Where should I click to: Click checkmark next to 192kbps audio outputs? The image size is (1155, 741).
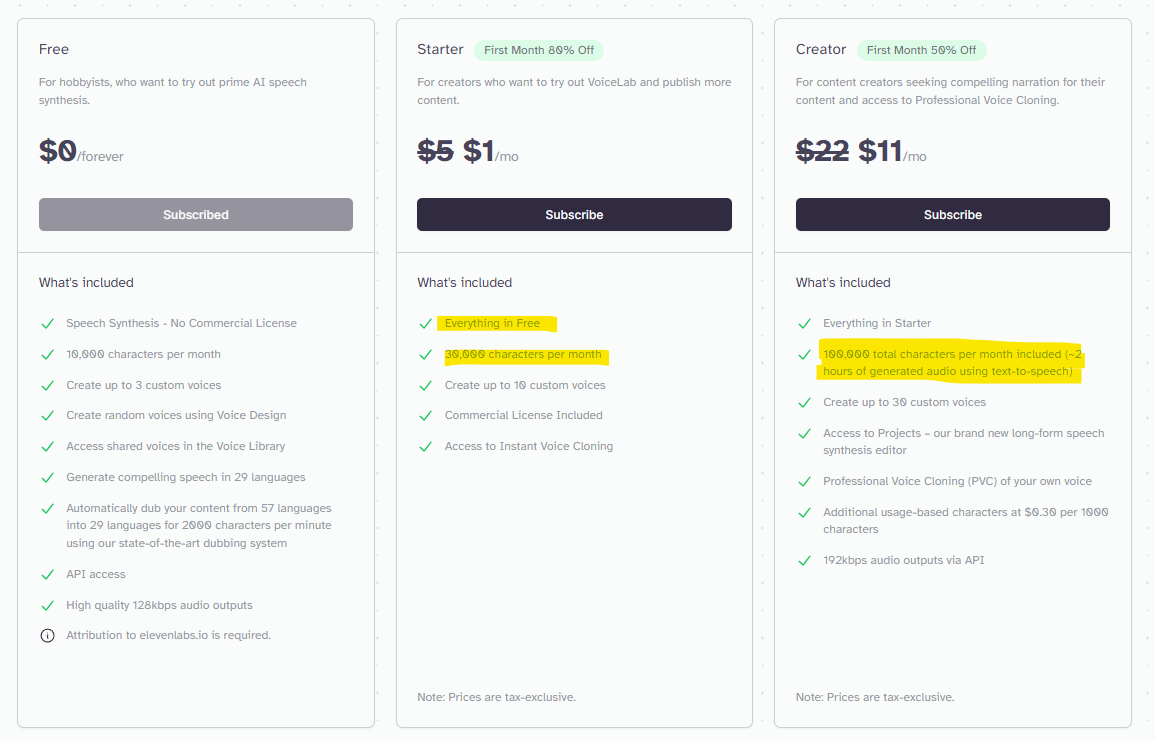tap(804, 560)
